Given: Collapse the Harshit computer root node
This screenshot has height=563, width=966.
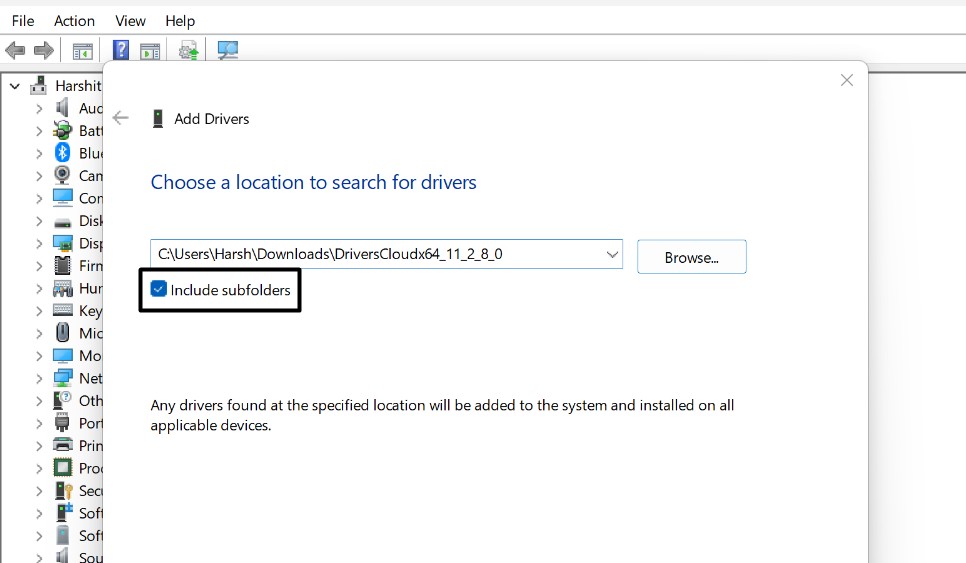Looking at the screenshot, I should (15, 86).
